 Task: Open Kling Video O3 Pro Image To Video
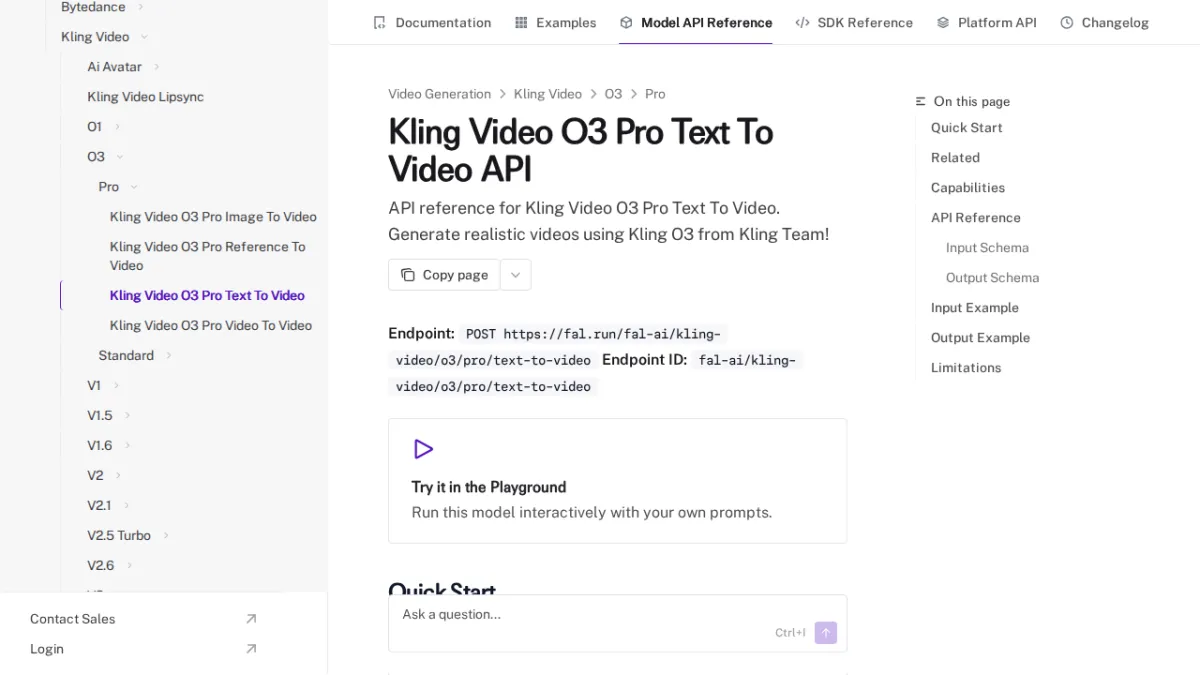(x=213, y=217)
